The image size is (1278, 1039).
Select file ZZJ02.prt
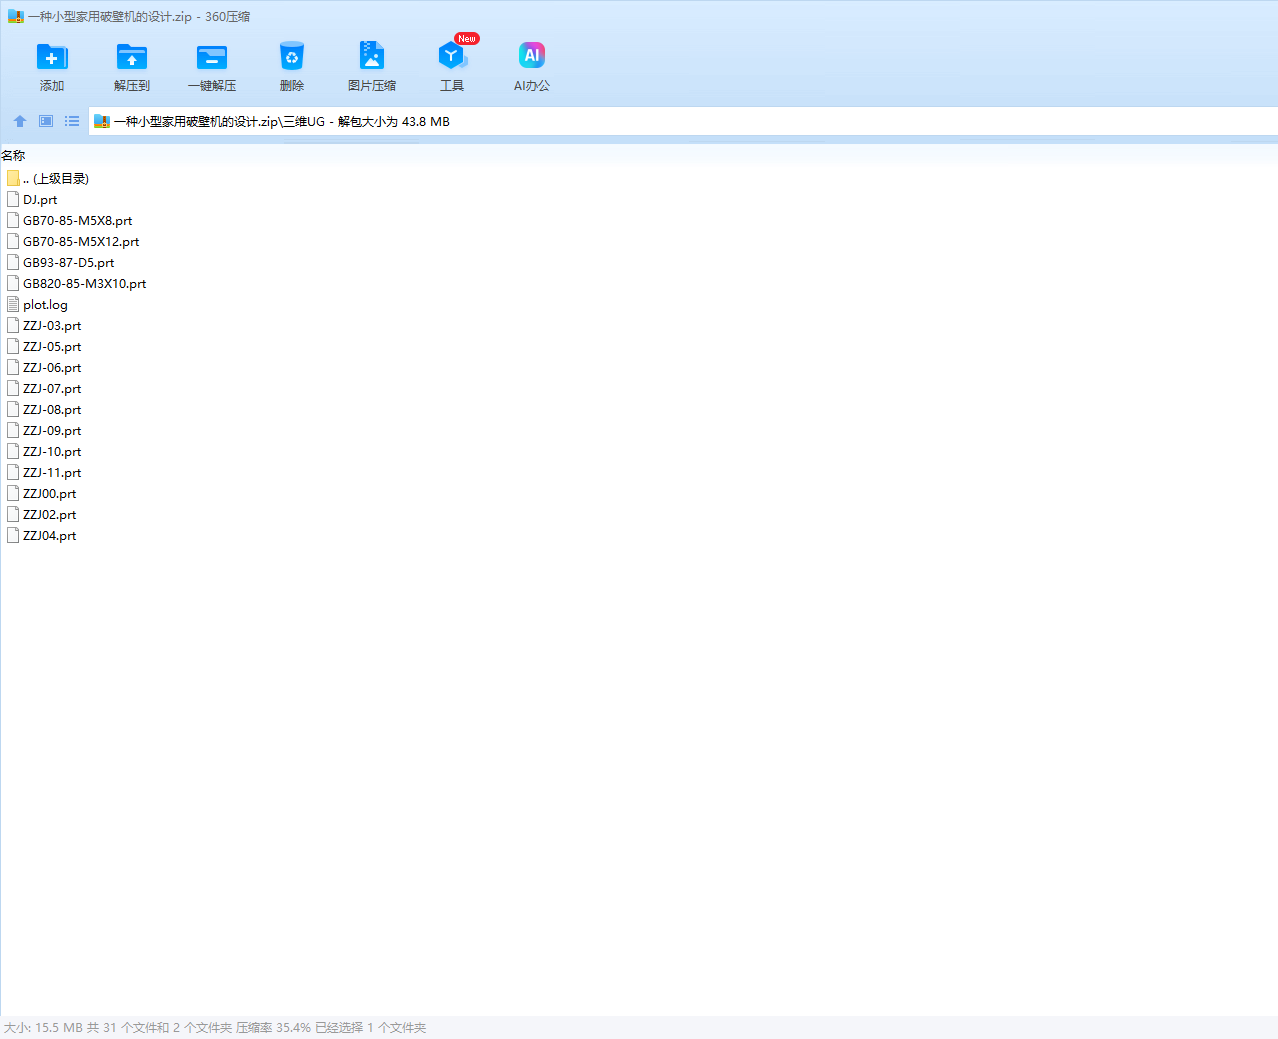[41, 514]
